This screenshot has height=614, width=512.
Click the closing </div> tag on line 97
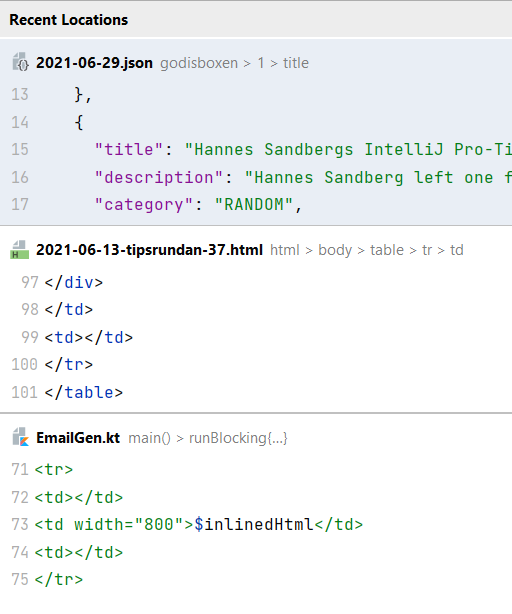tap(74, 282)
